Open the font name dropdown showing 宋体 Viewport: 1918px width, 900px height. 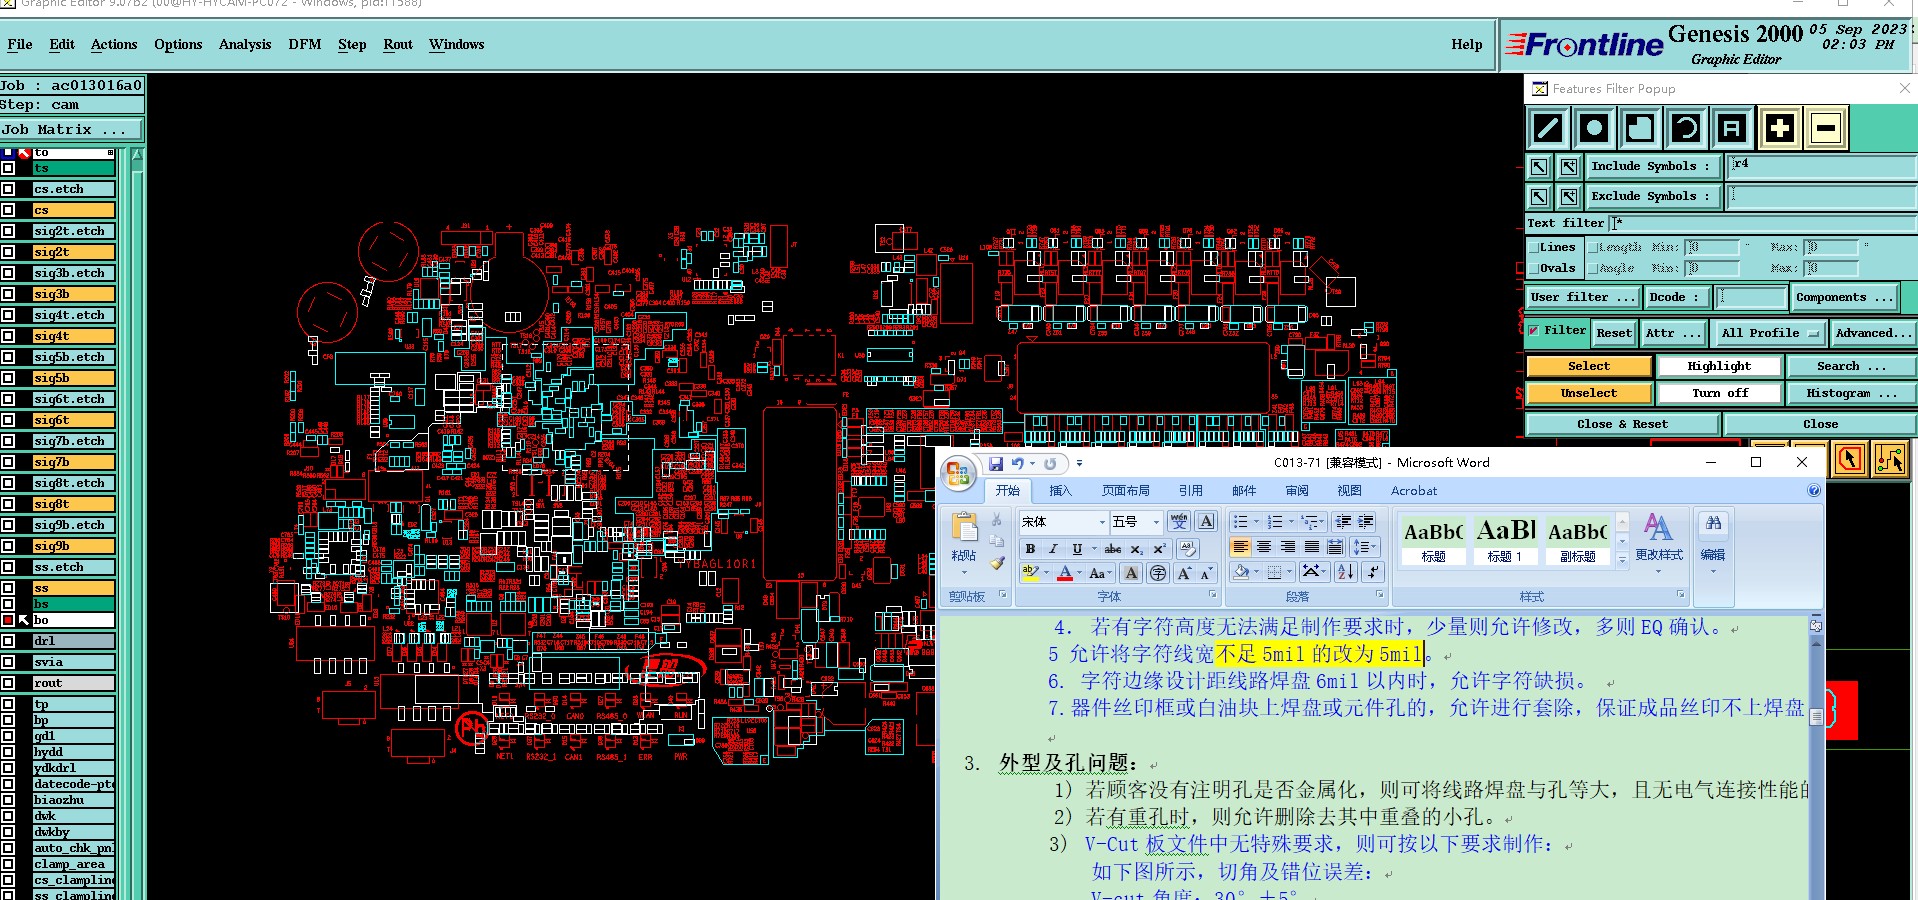1102,522
